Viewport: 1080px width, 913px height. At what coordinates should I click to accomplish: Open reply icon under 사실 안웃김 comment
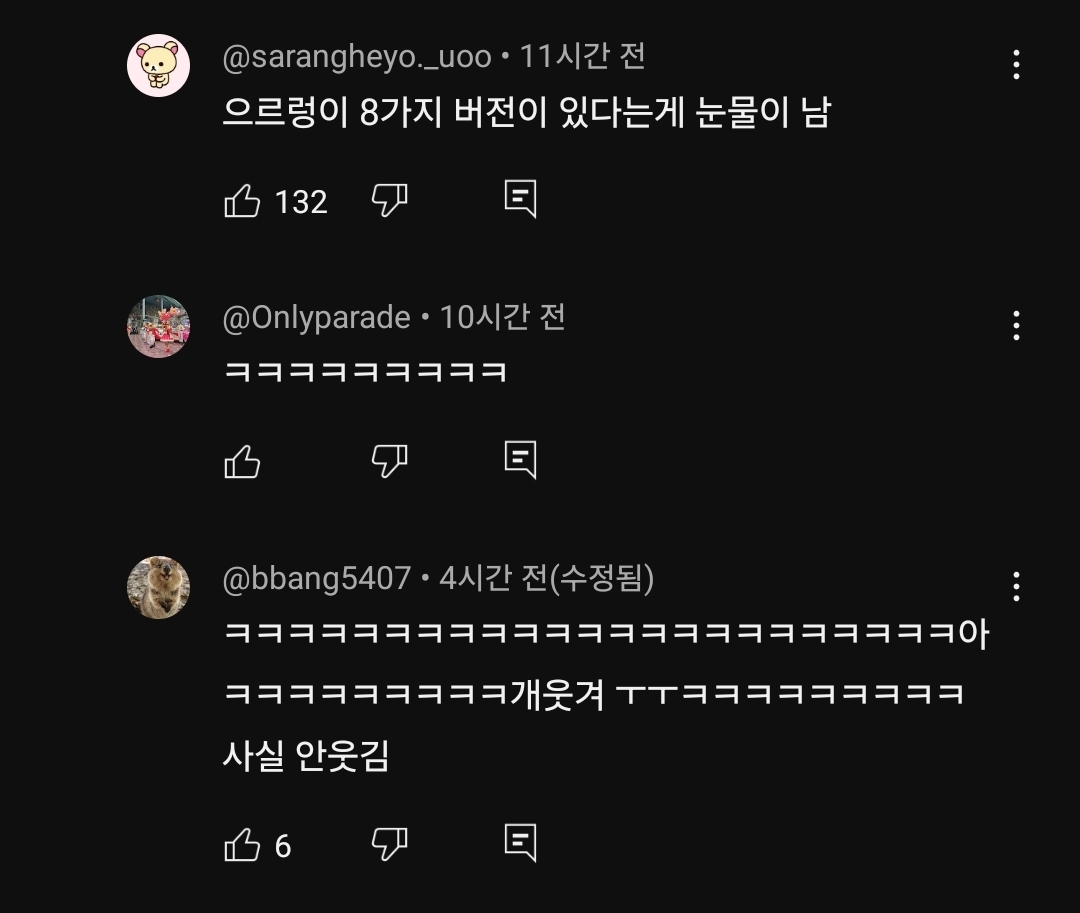(x=520, y=843)
